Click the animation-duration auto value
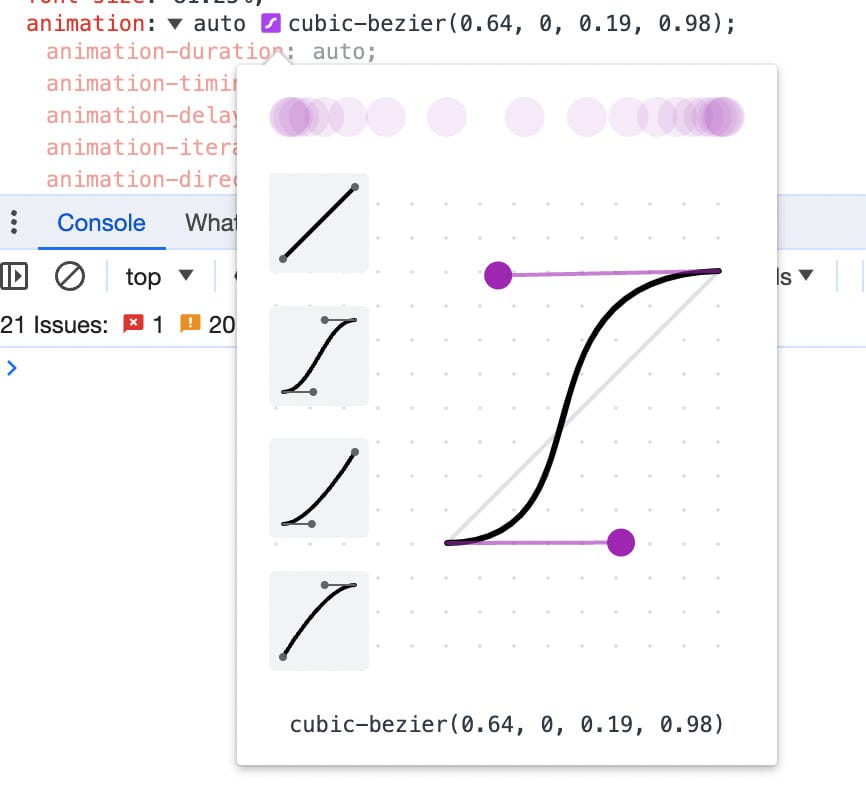The height and width of the screenshot is (794, 866). click(x=338, y=52)
